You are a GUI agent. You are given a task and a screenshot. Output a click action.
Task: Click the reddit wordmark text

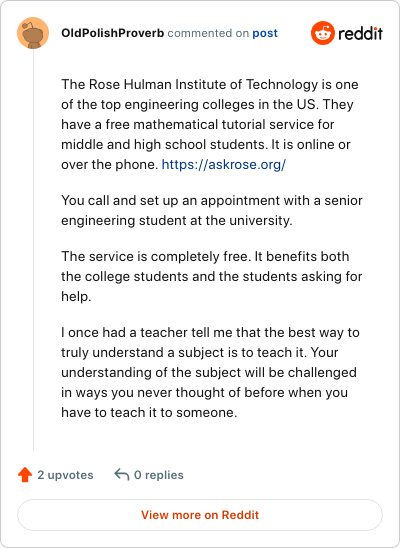tap(361, 34)
